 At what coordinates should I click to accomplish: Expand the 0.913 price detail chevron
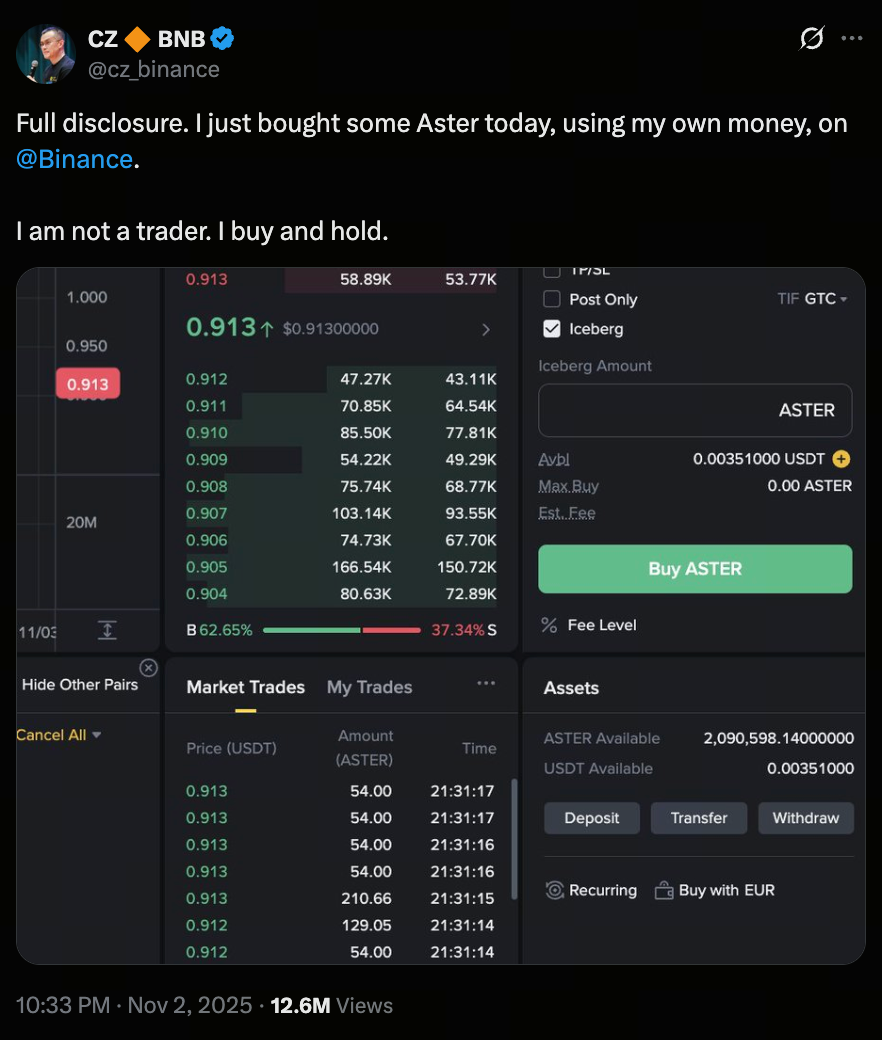[486, 329]
